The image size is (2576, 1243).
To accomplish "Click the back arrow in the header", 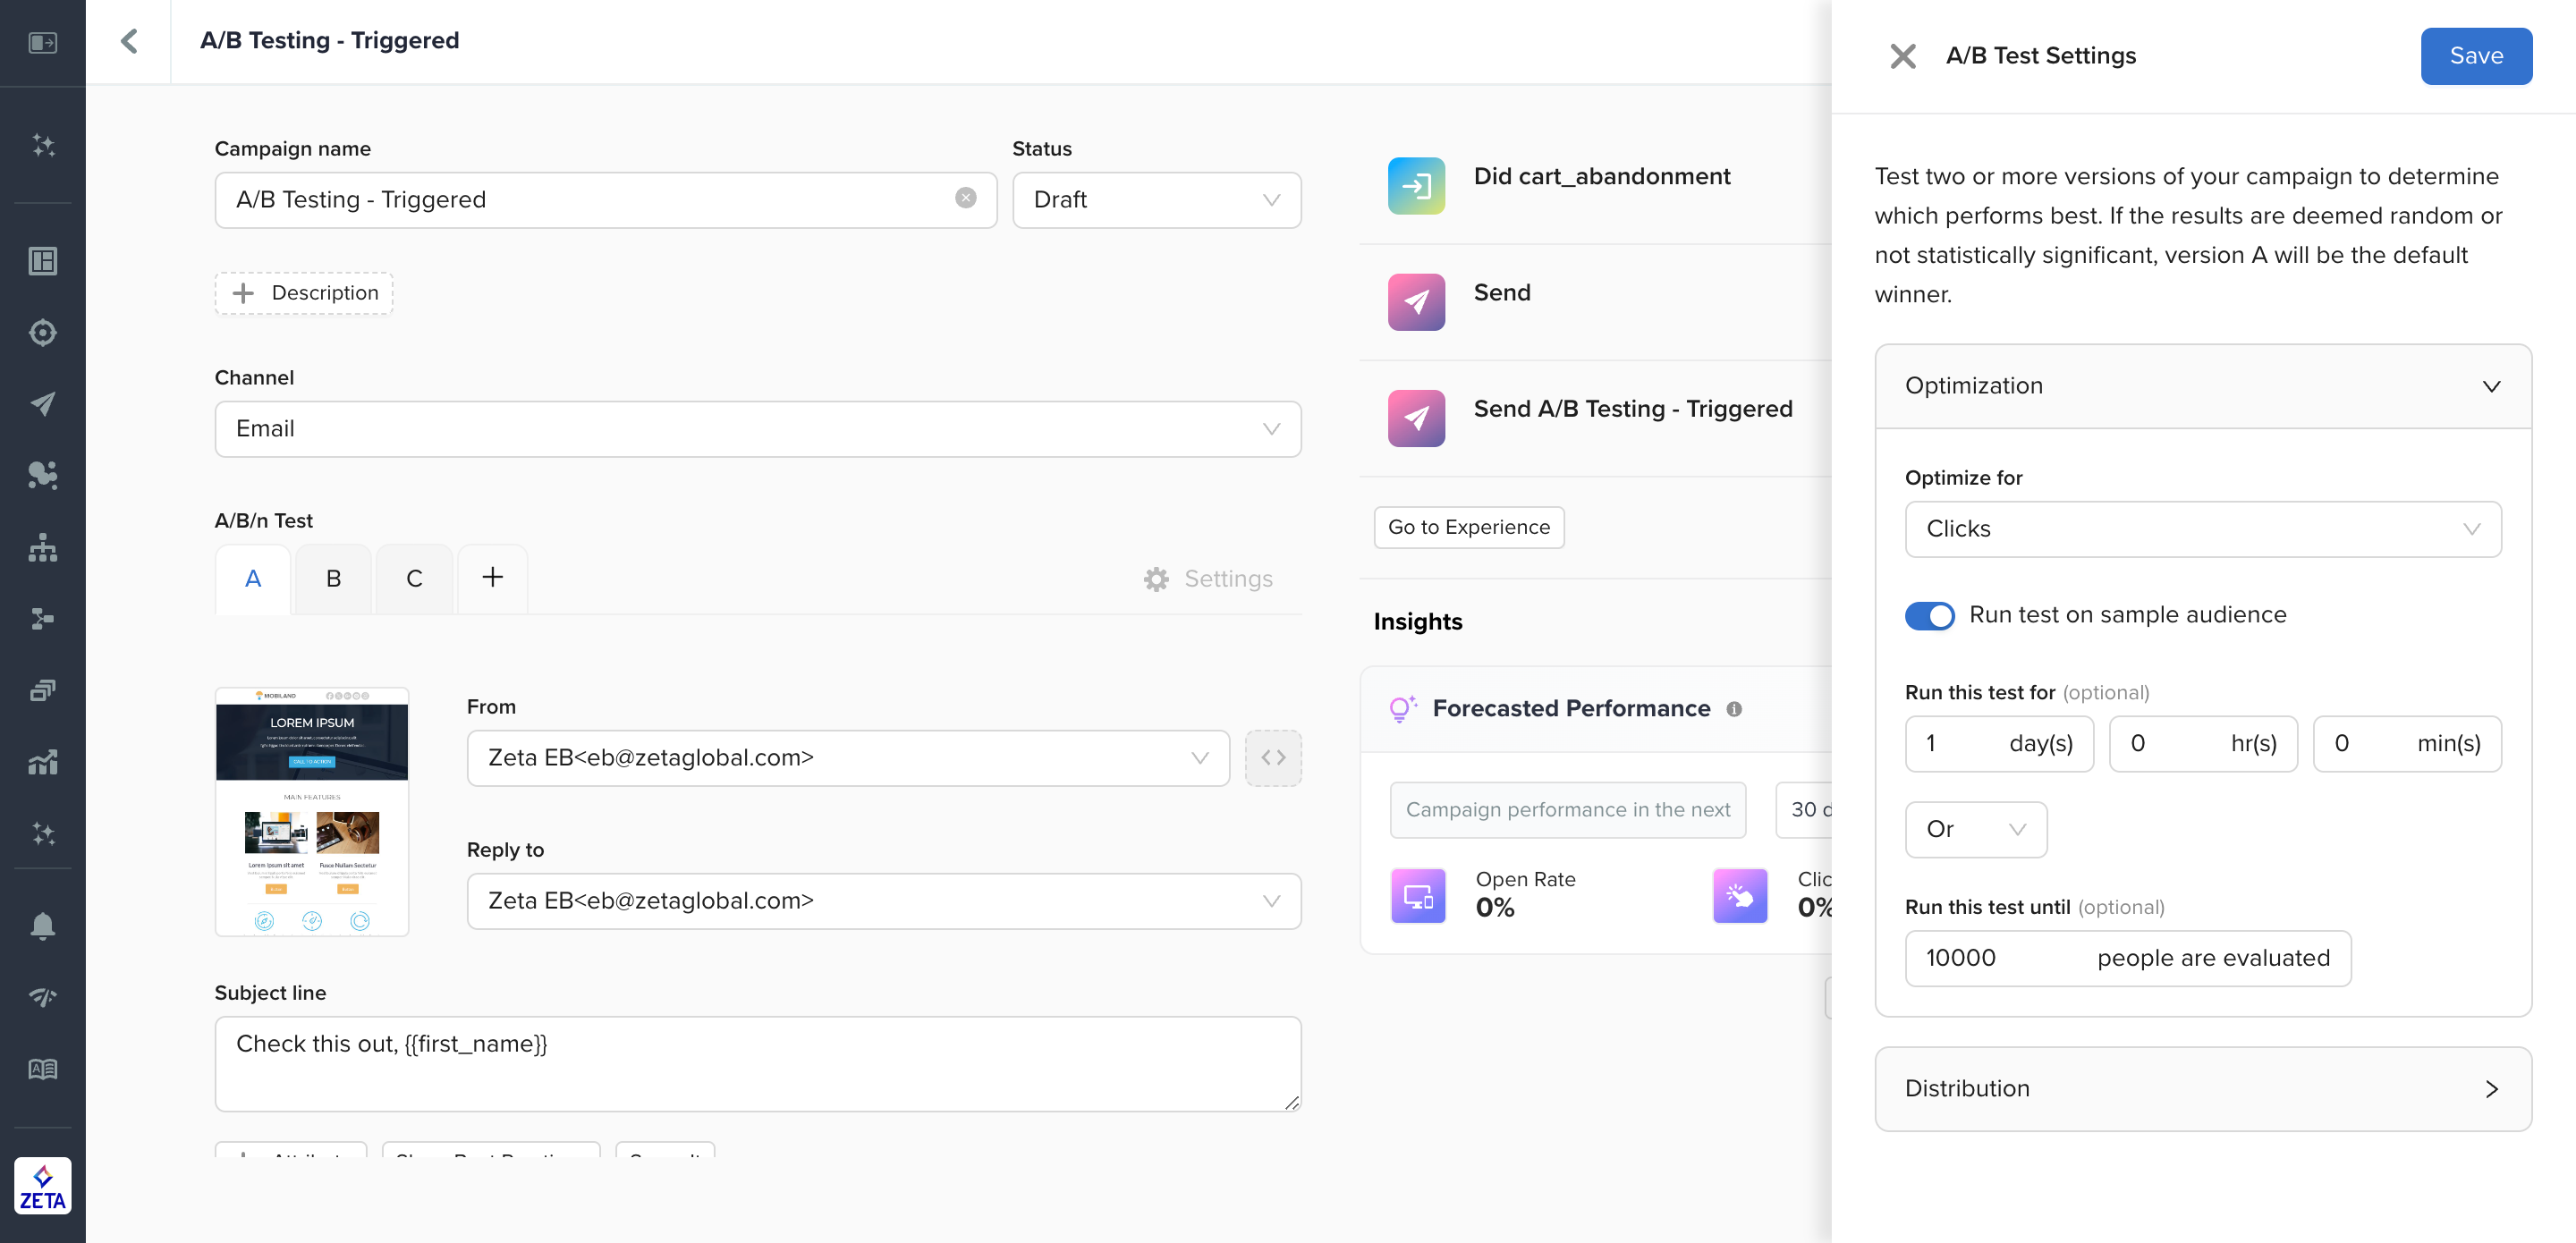I will coord(129,41).
